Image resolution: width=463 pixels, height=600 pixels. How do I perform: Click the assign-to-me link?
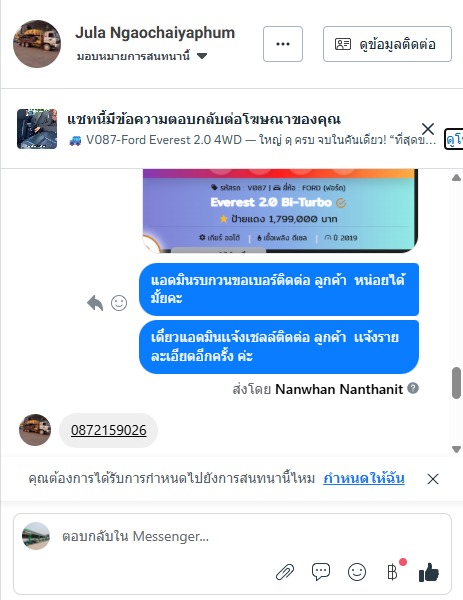364,478
